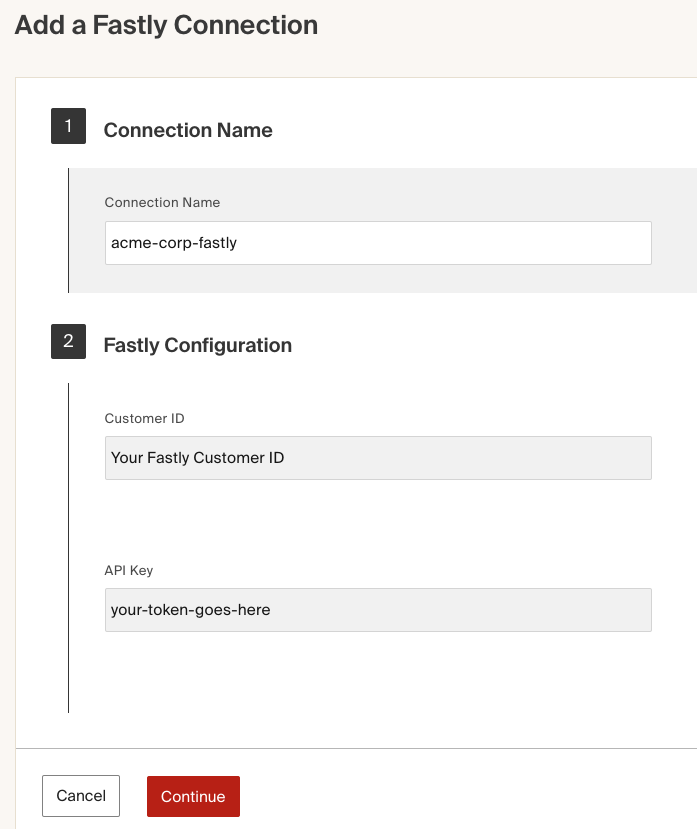Image resolution: width=697 pixels, height=829 pixels.
Task: Click the Customer ID input box
Action: pyautogui.click(x=377, y=457)
